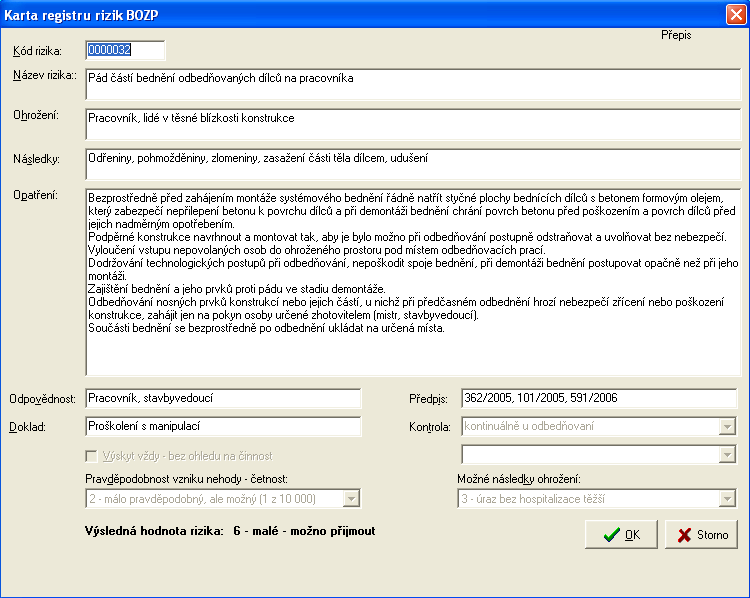
Task: Click the Kód rizika input field
Action: point(125,50)
